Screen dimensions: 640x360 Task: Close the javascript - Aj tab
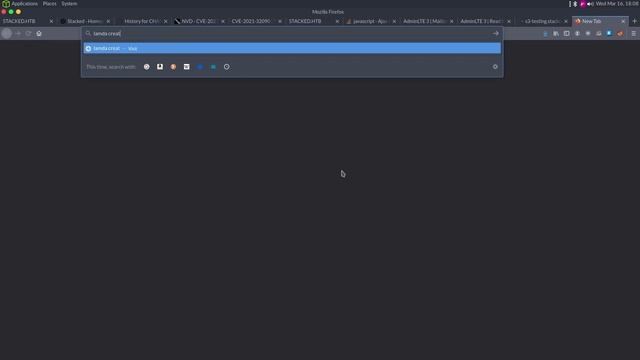click(394, 21)
